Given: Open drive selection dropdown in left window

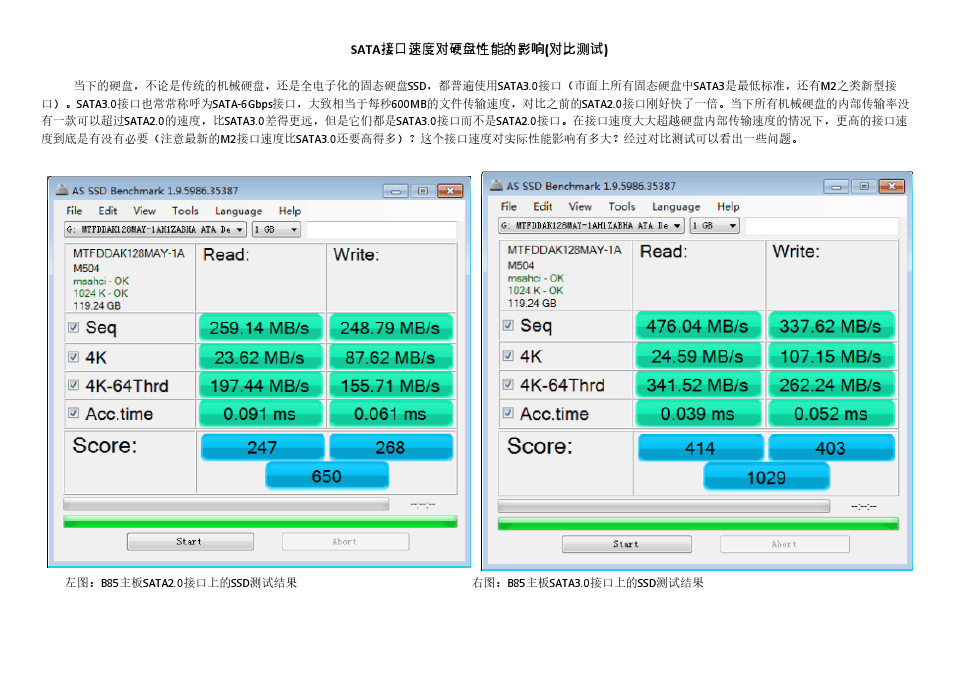Looking at the screenshot, I should (155, 230).
